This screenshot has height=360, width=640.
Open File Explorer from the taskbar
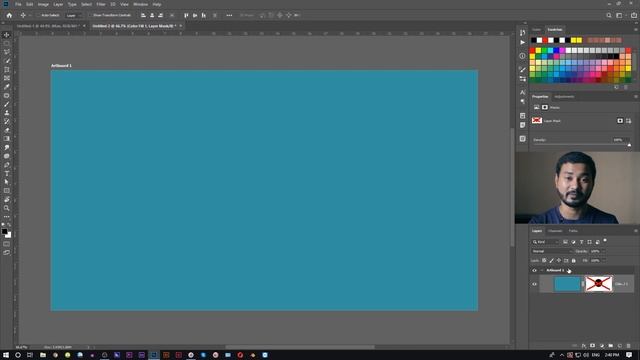click(43, 355)
